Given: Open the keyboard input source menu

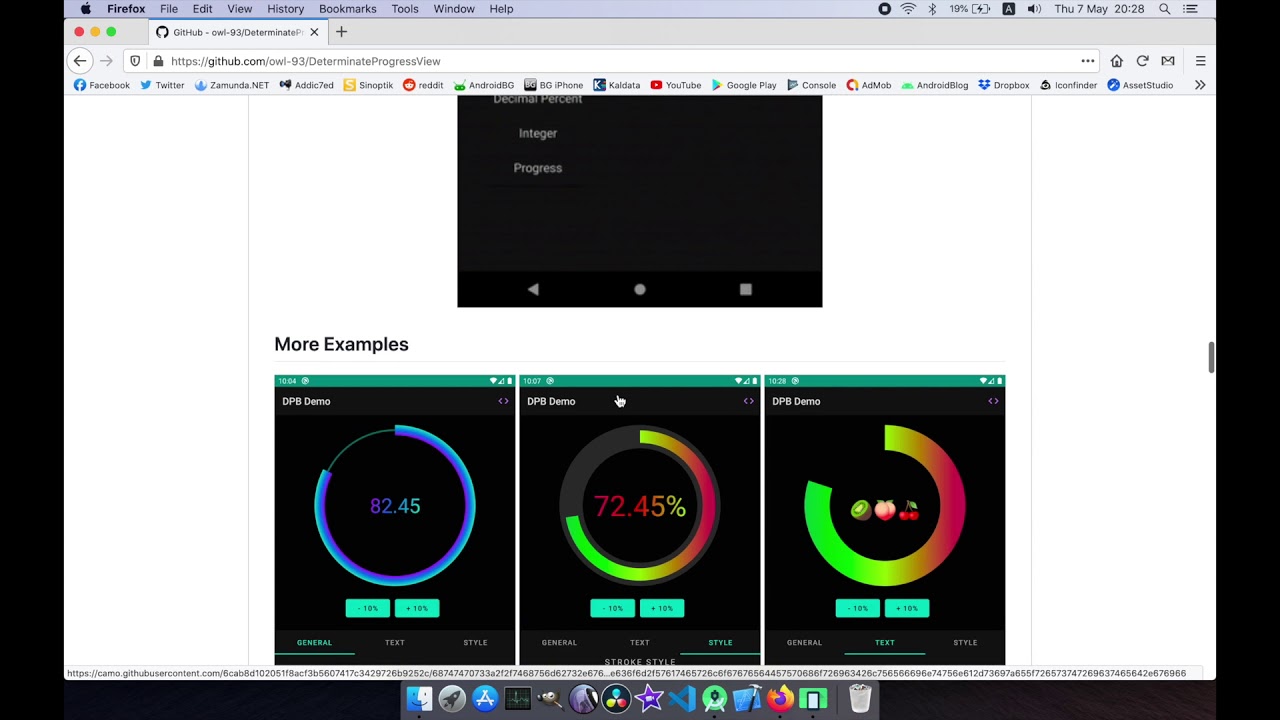Looking at the screenshot, I should pos(1008,9).
